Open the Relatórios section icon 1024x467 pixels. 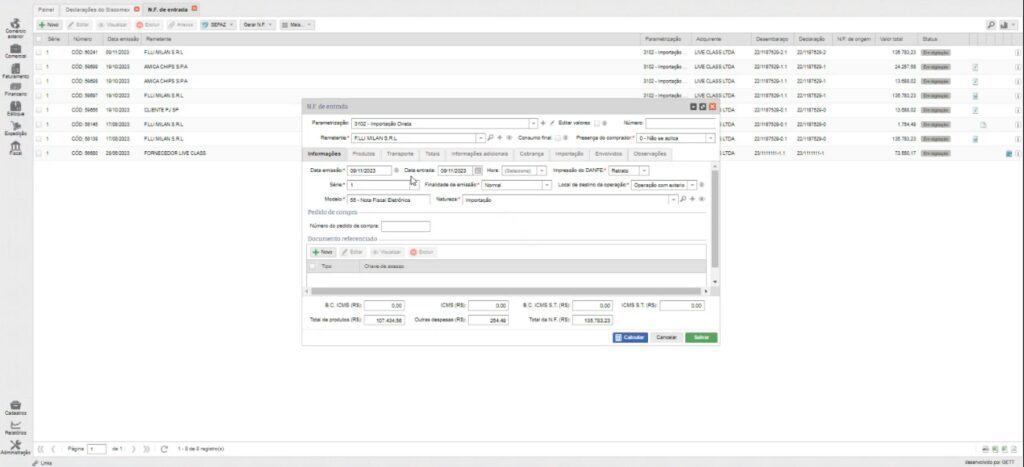[15, 425]
